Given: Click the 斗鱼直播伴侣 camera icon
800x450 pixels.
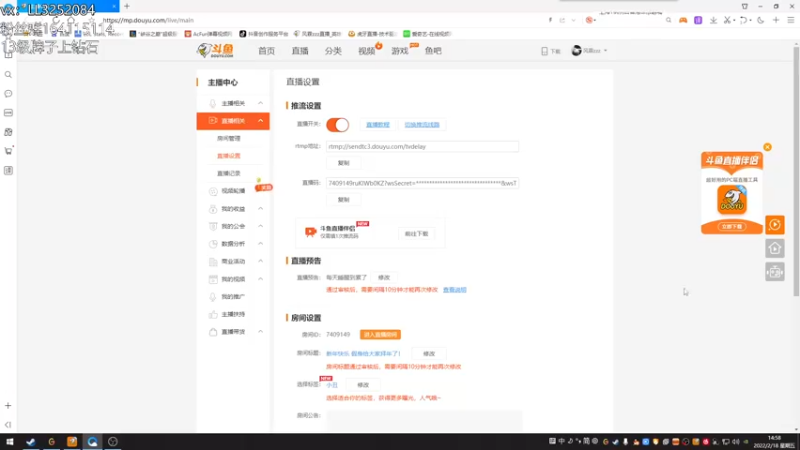Looking at the screenshot, I should point(310,232).
